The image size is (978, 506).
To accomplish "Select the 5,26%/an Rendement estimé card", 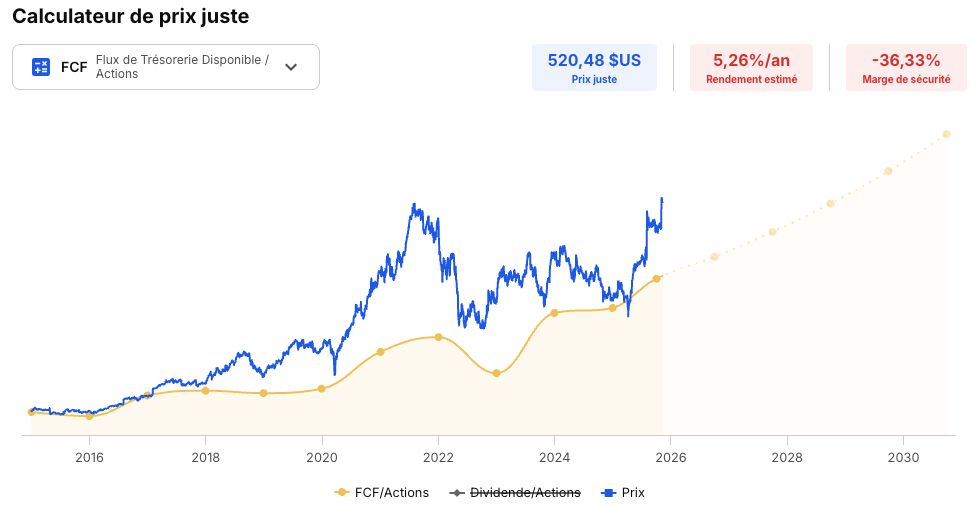I will click(751, 67).
